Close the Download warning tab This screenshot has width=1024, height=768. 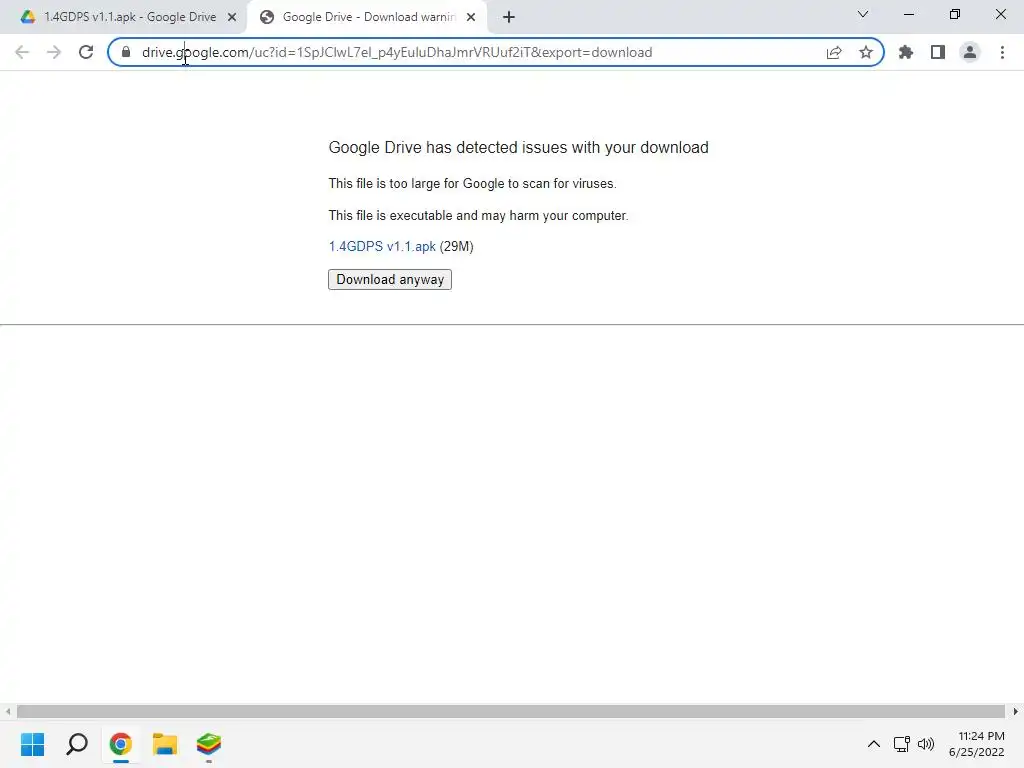(x=471, y=17)
